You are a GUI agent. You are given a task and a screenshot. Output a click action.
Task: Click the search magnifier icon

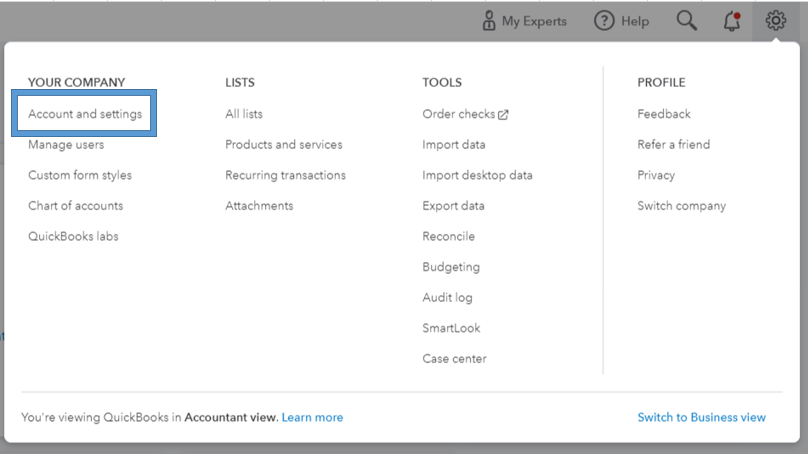[x=686, y=21]
